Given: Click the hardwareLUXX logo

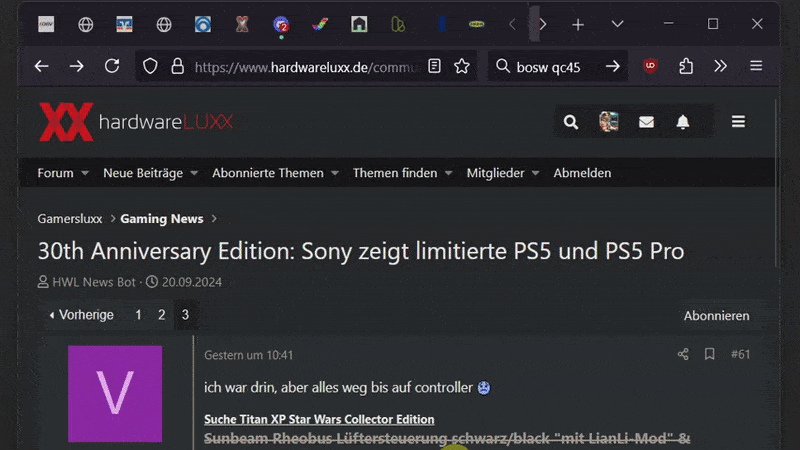Looking at the screenshot, I should 136,122.
